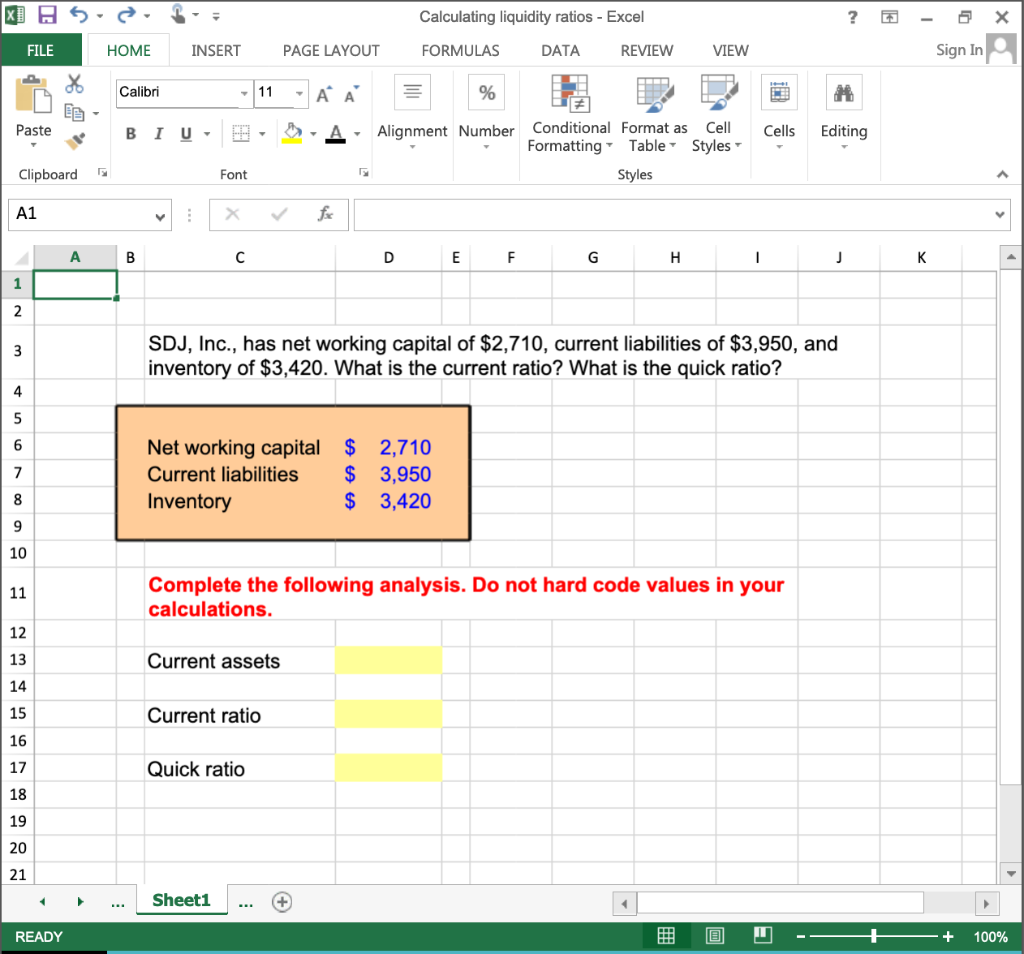Select yellow Current assets answer cell
The width and height of the screenshot is (1024, 954).
389,660
